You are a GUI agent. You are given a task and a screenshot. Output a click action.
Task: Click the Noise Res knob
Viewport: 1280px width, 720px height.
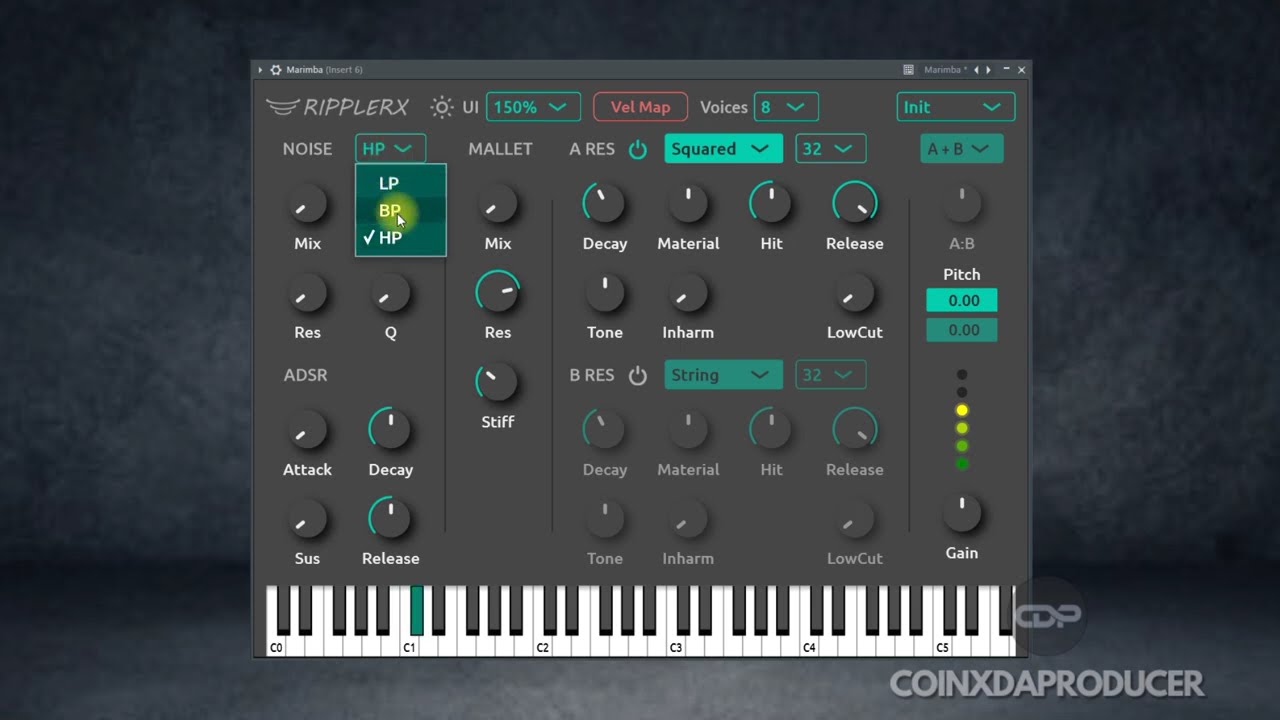click(307, 293)
